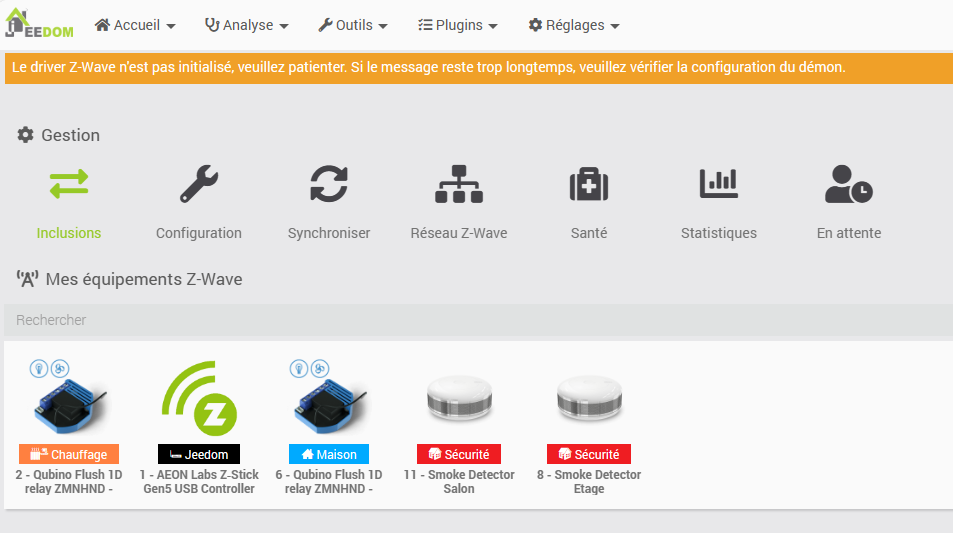Screen dimensions: 953x533
Task: Open the Santé medical kit icon
Action: pyautogui.click(x=589, y=184)
